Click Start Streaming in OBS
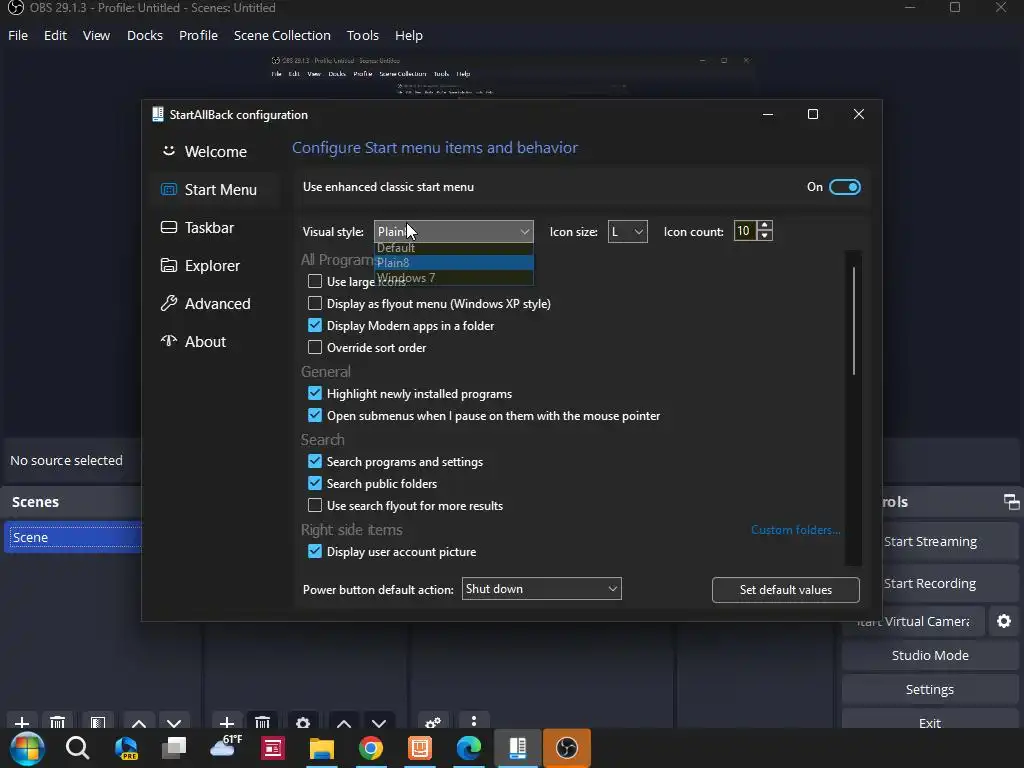Viewport: 1024px width, 768px height. coord(930,541)
